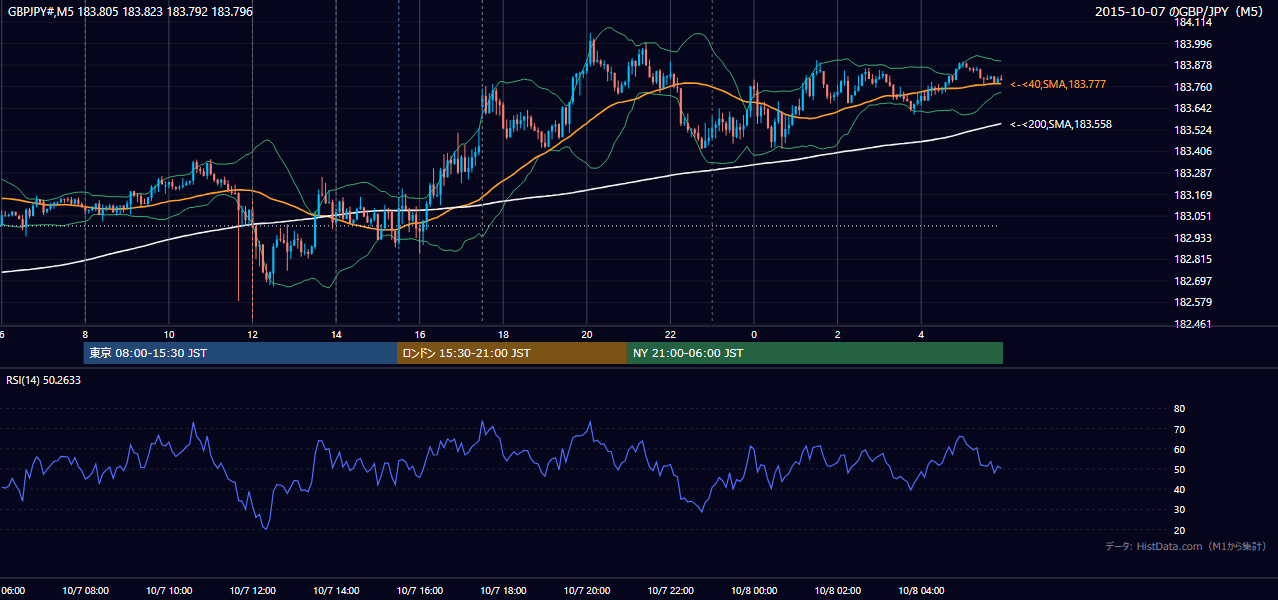
Task: Click price axis value 183.760
Action: tap(1192, 87)
